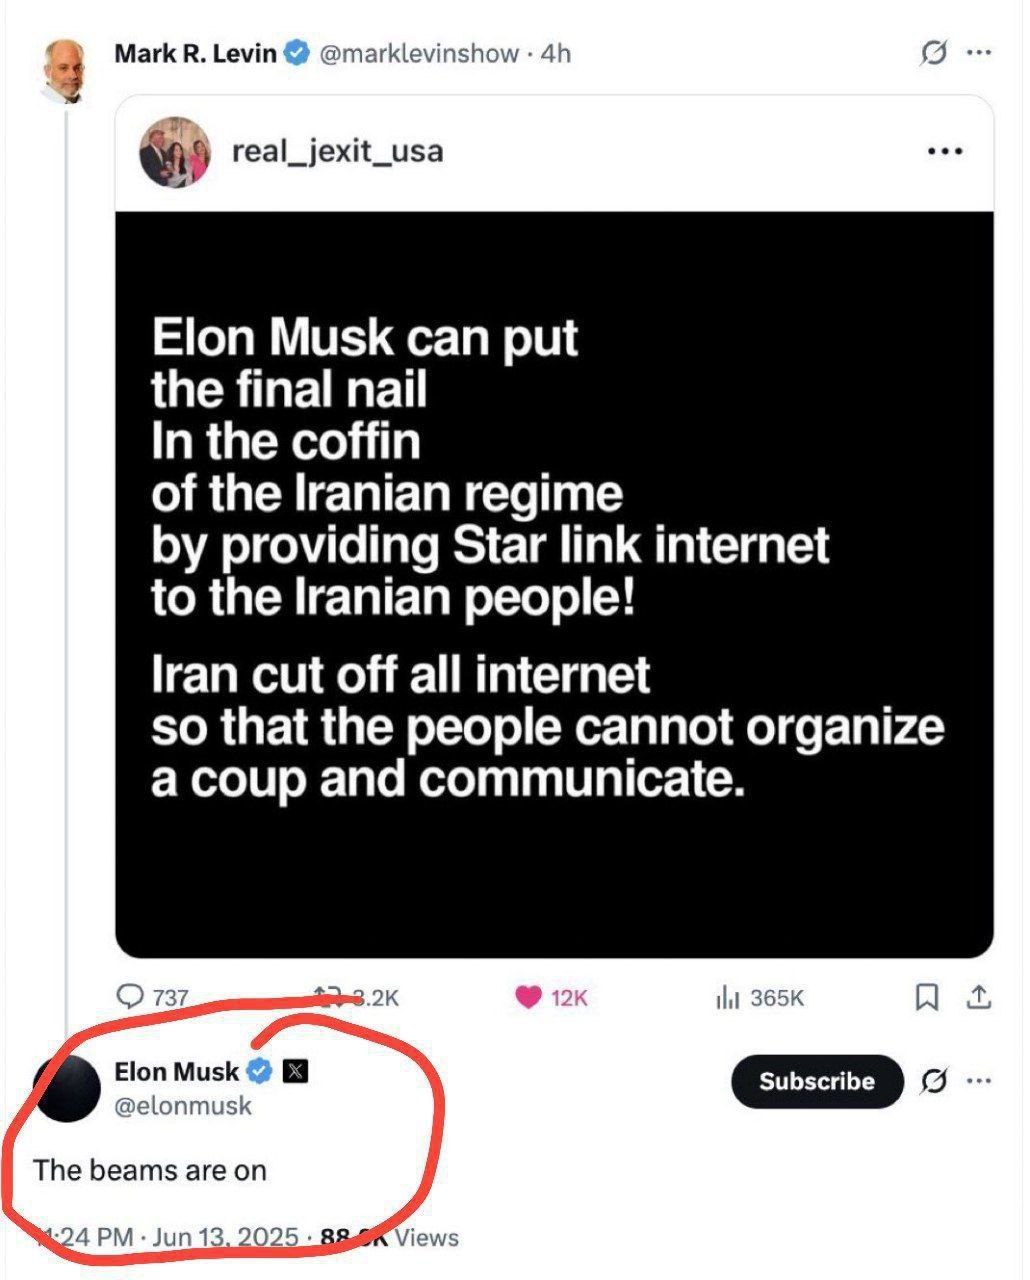Viewport: 1030px width, 1280px height.
Task: View analytics icon showing 365K views
Action: (x=727, y=997)
